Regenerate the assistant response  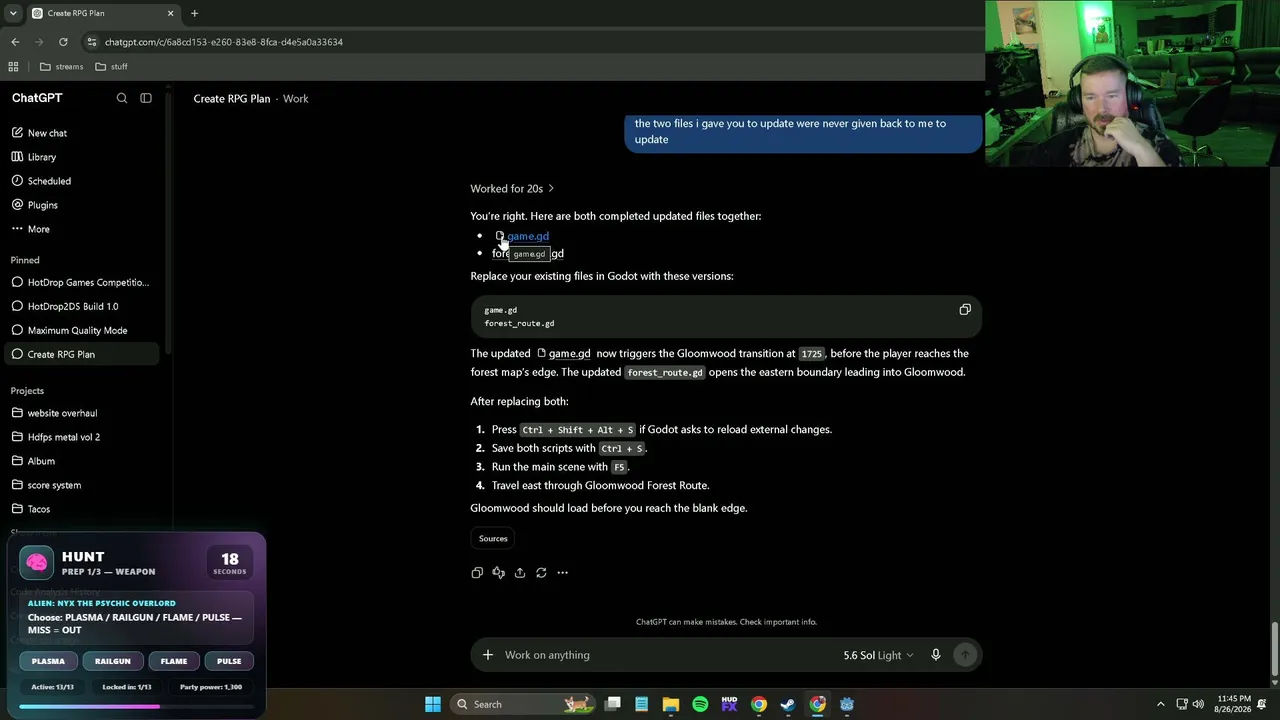[541, 573]
